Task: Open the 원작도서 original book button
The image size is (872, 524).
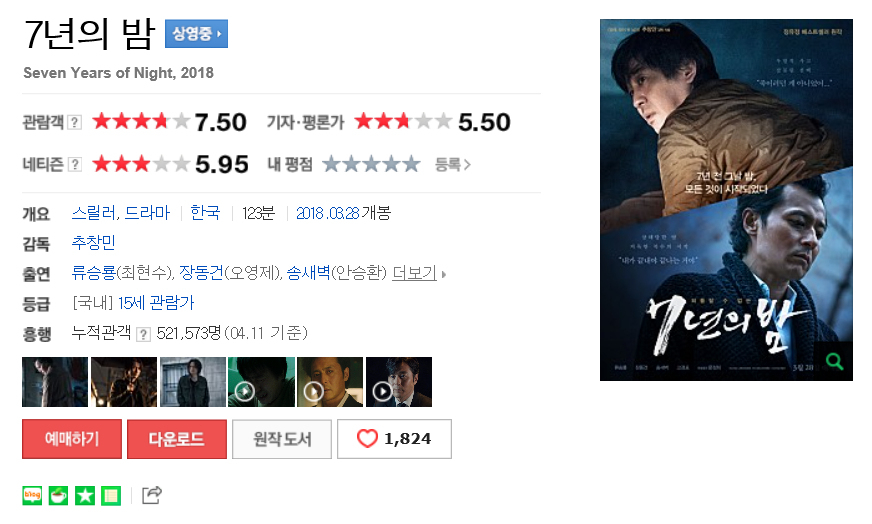Action: [x=282, y=439]
